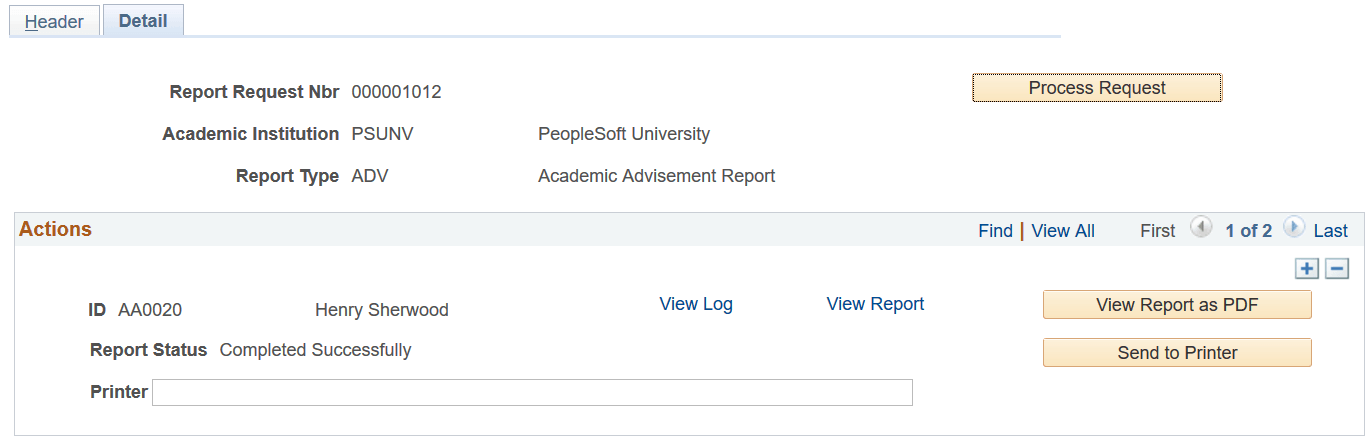The width and height of the screenshot is (1372, 445).
Task: Click the Actions section heading
Action: [x=56, y=229]
